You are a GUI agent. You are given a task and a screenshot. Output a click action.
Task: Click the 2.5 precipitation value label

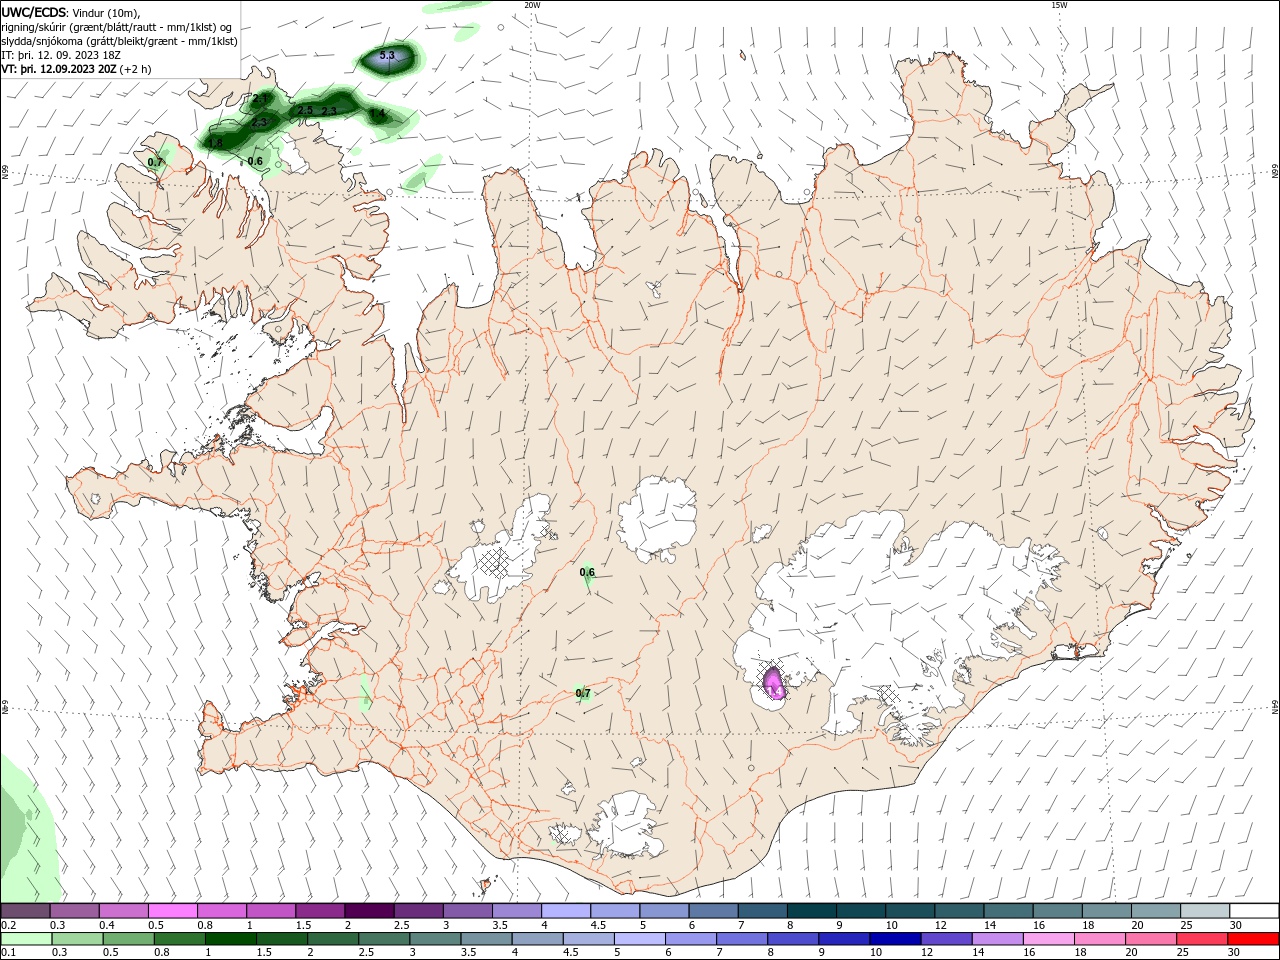(305, 110)
